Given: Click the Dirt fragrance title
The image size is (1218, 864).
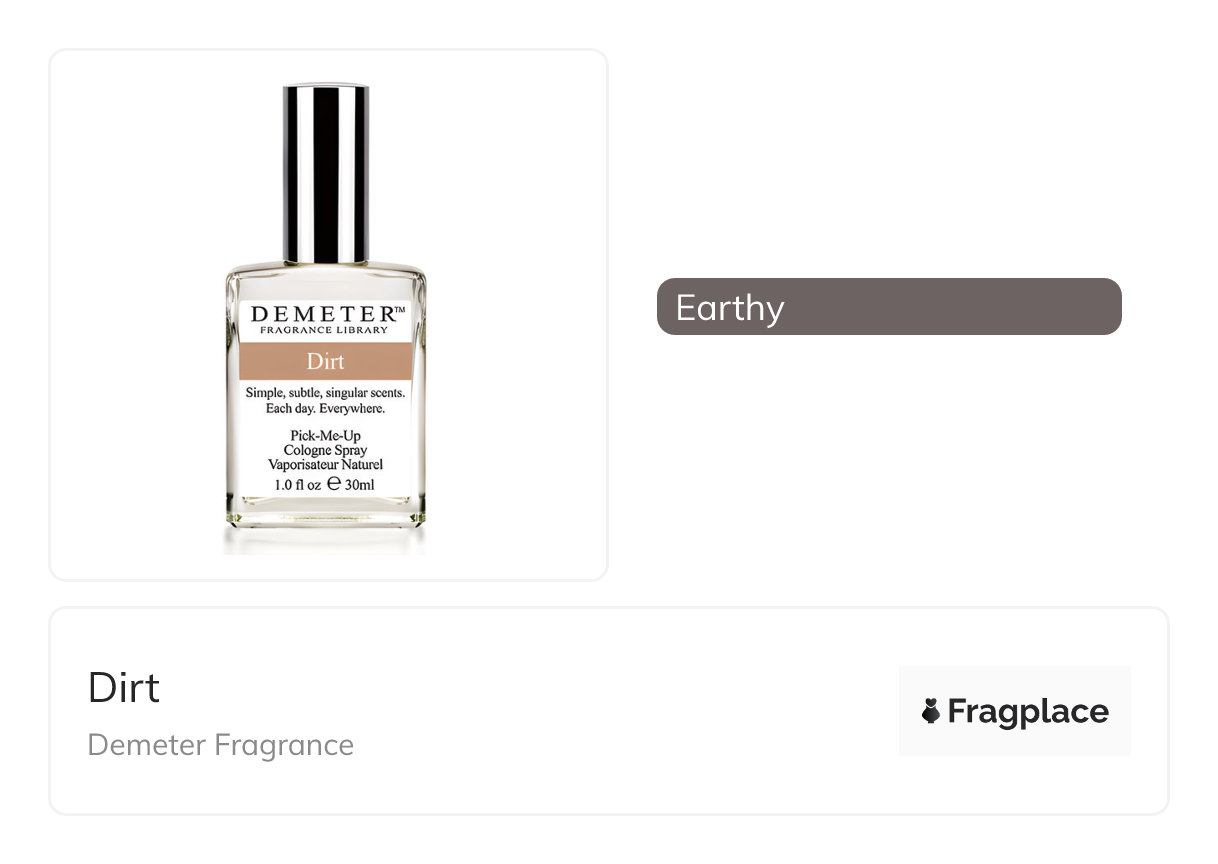Looking at the screenshot, I should click(124, 688).
